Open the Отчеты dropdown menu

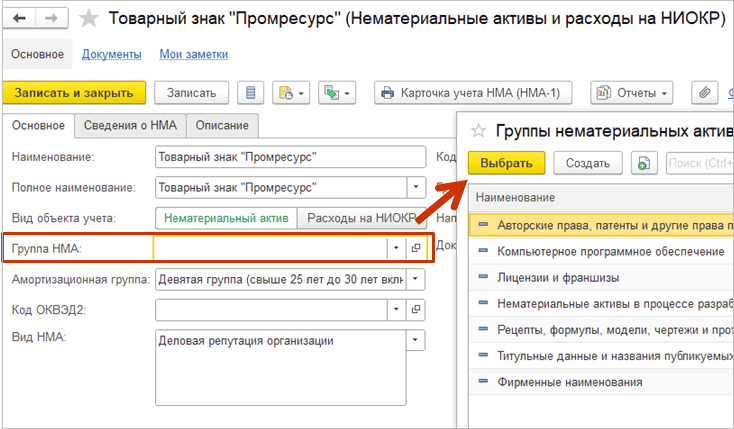(631, 93)
